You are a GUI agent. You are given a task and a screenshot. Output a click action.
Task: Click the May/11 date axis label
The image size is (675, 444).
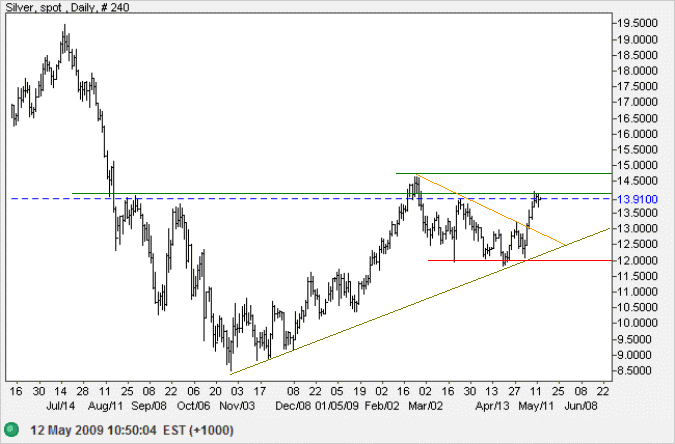[x=536, y=406]
